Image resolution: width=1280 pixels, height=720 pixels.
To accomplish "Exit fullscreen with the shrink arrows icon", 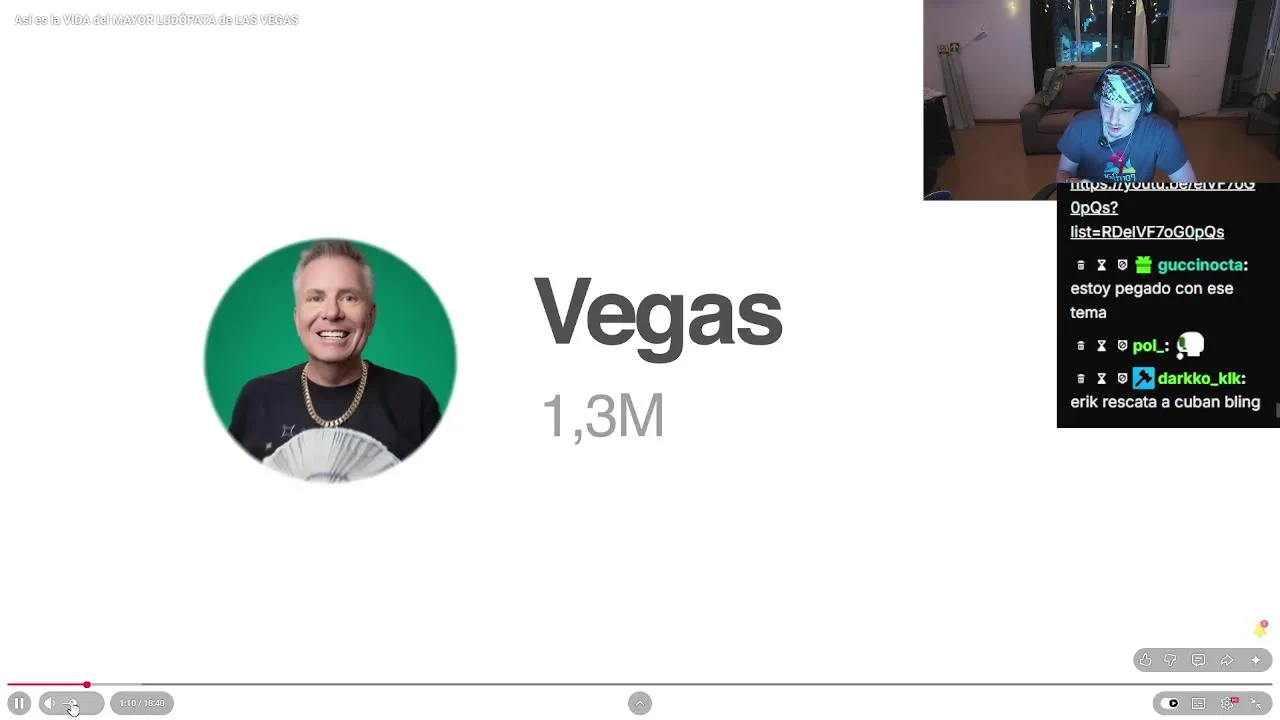I will click(1256, 703).
